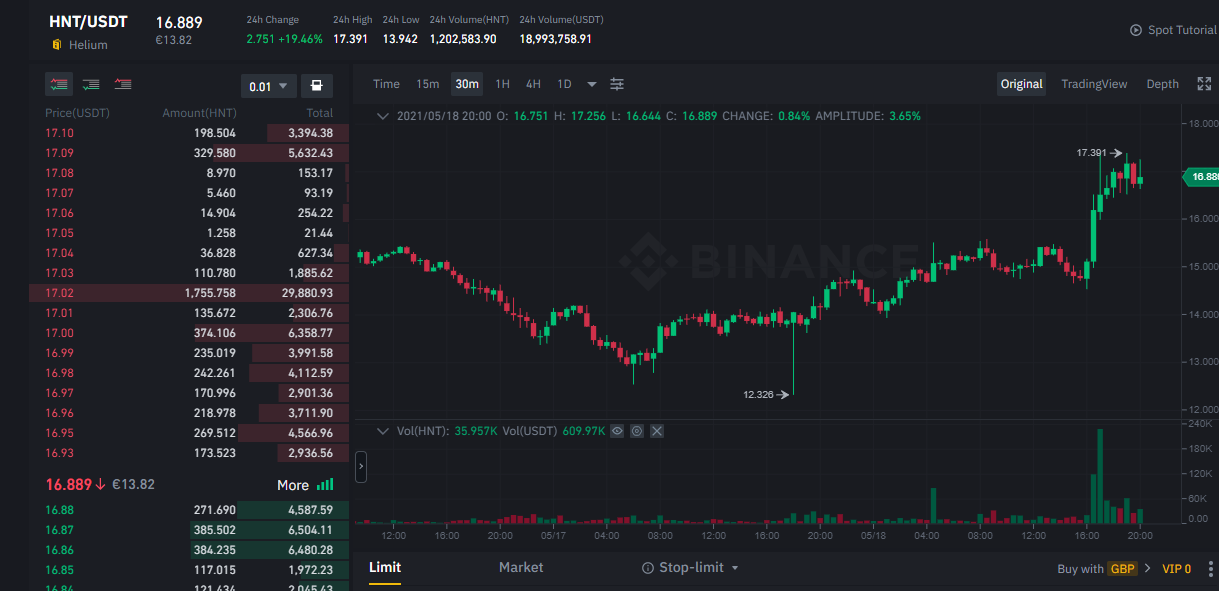Select sell order at price 17.10
This screenshot has height=591, width=1219.
click(x=189, y=133)
